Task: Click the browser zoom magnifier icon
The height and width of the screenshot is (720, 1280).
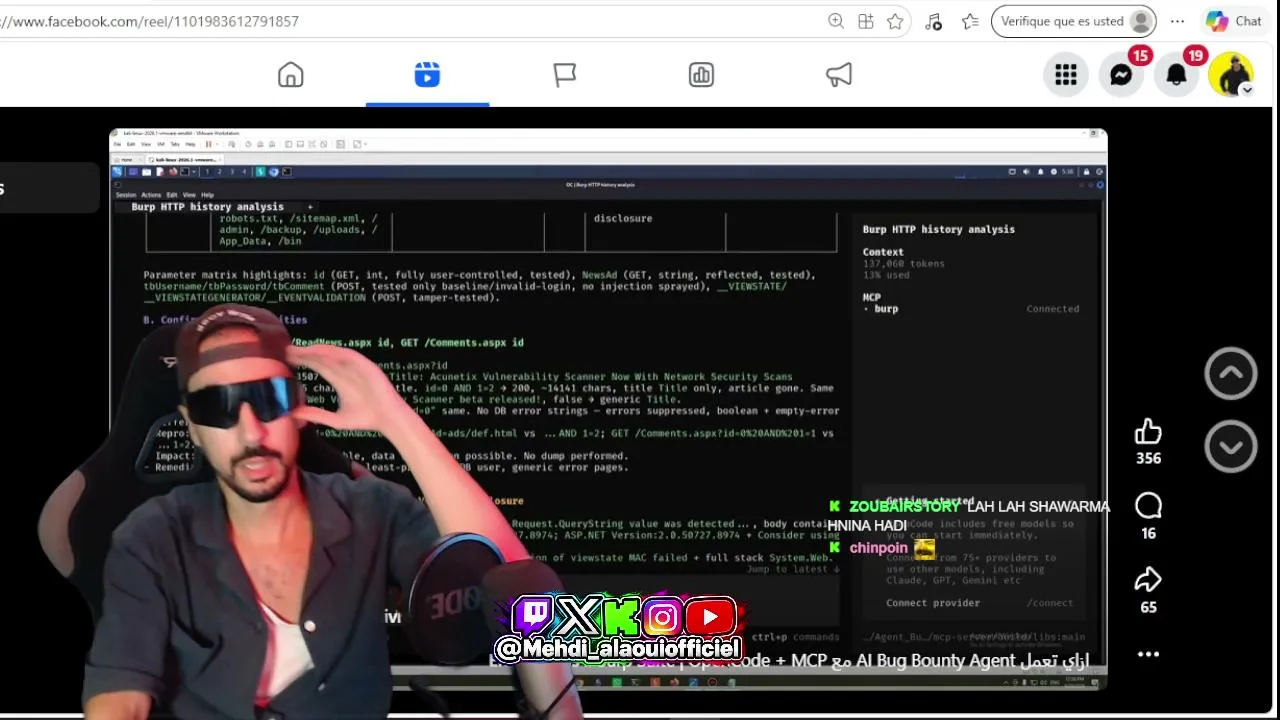Action: (836, 21)
